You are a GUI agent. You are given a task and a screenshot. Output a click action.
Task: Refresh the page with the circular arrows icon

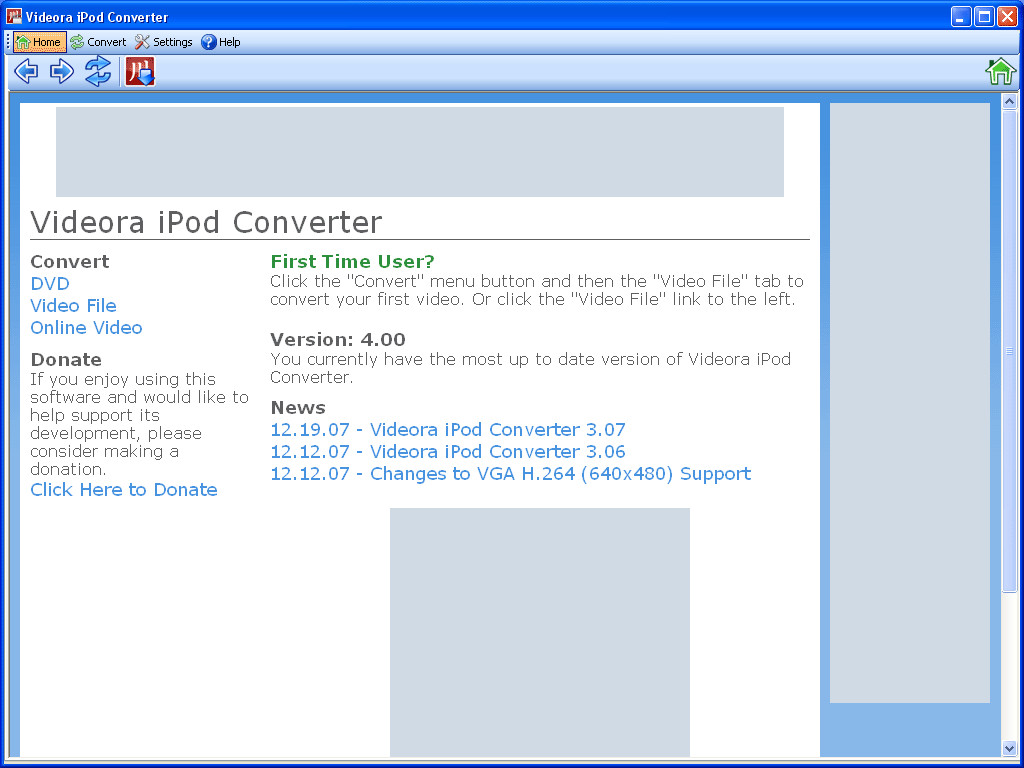pyautogui.click(x=98, y=71)
